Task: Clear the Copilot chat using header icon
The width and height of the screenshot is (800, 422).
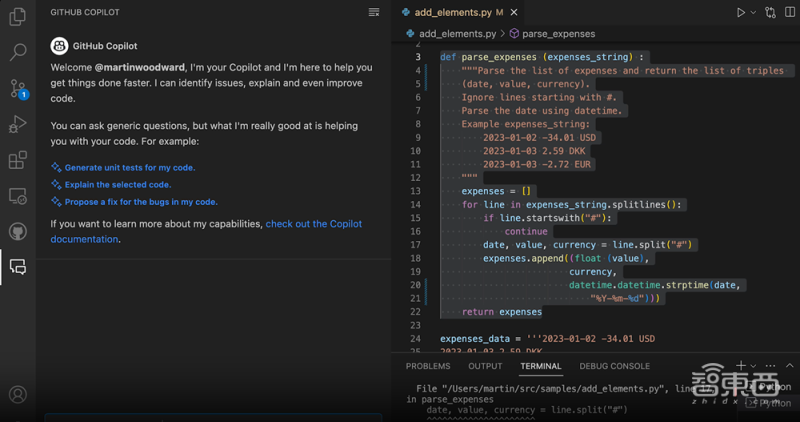Action: pyautogui.click(x=374, y=12)
